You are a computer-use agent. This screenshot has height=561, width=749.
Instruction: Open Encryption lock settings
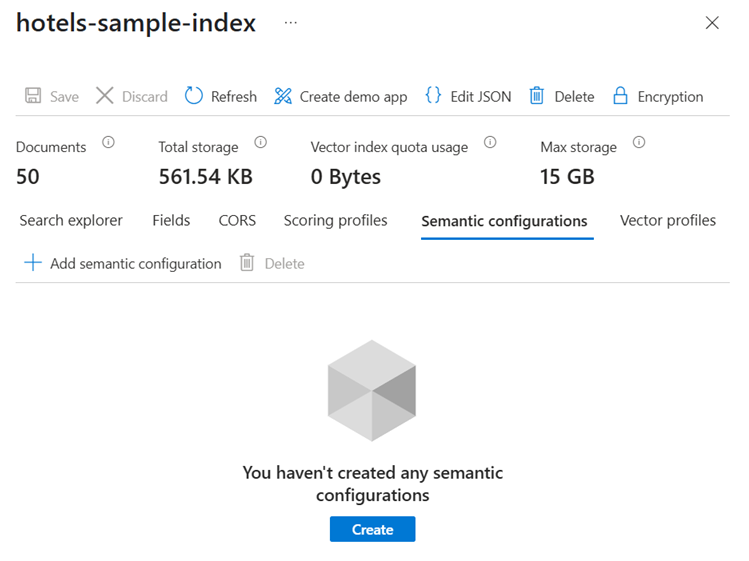pyautogui.click(x=621, y=96)
